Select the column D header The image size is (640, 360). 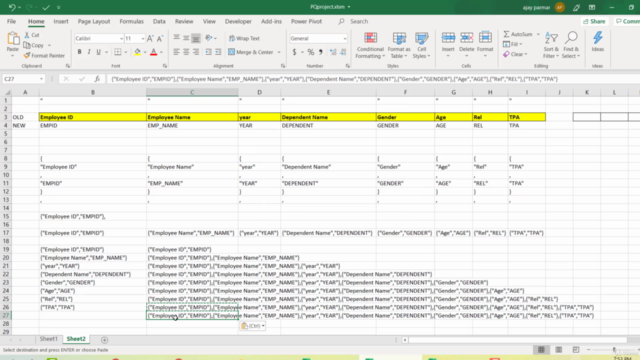259,93
